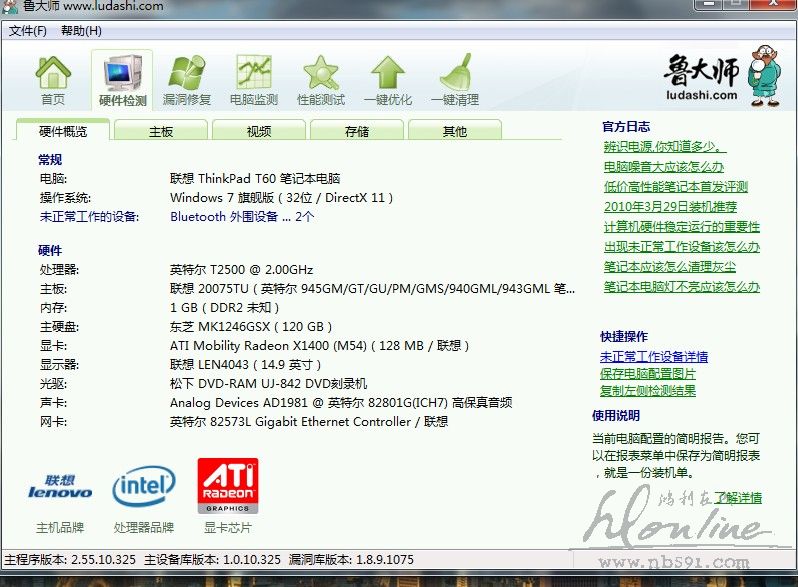Image resolution: width=798 pixels, height=587 pixels.
Task: Click the Lenovo brand logo
Action: tap(60, 487)
